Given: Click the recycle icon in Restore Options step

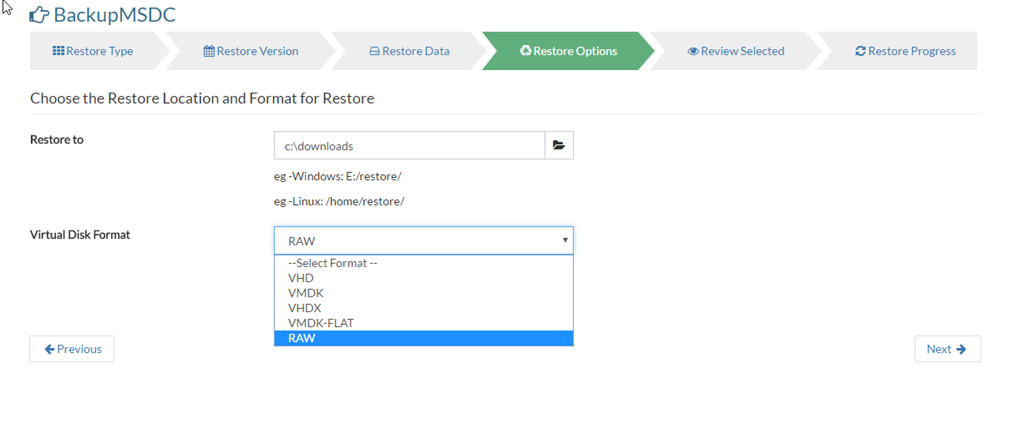Looking at the screenshot, I should [x=526, y=51].
